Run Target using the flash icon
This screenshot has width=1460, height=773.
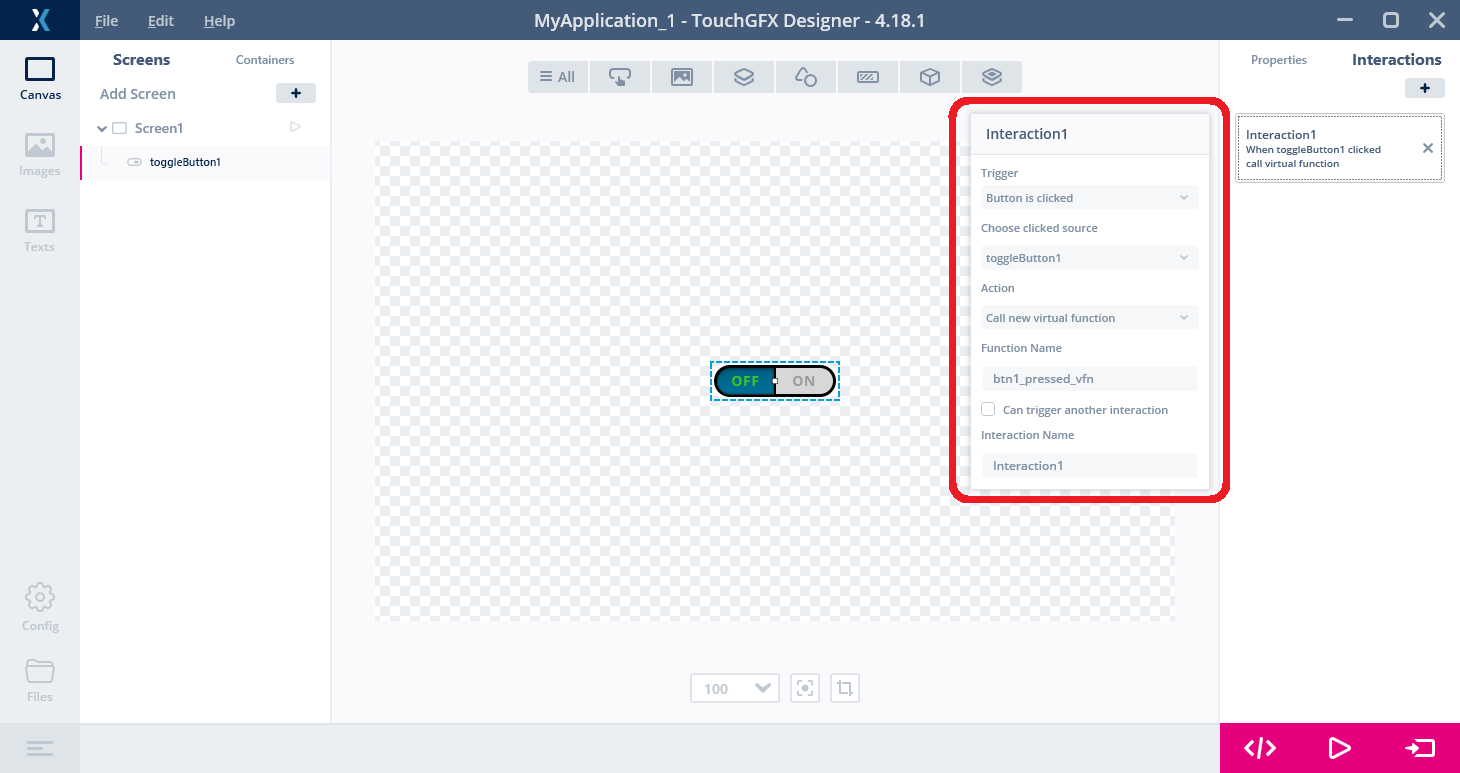click(1420, 747)
